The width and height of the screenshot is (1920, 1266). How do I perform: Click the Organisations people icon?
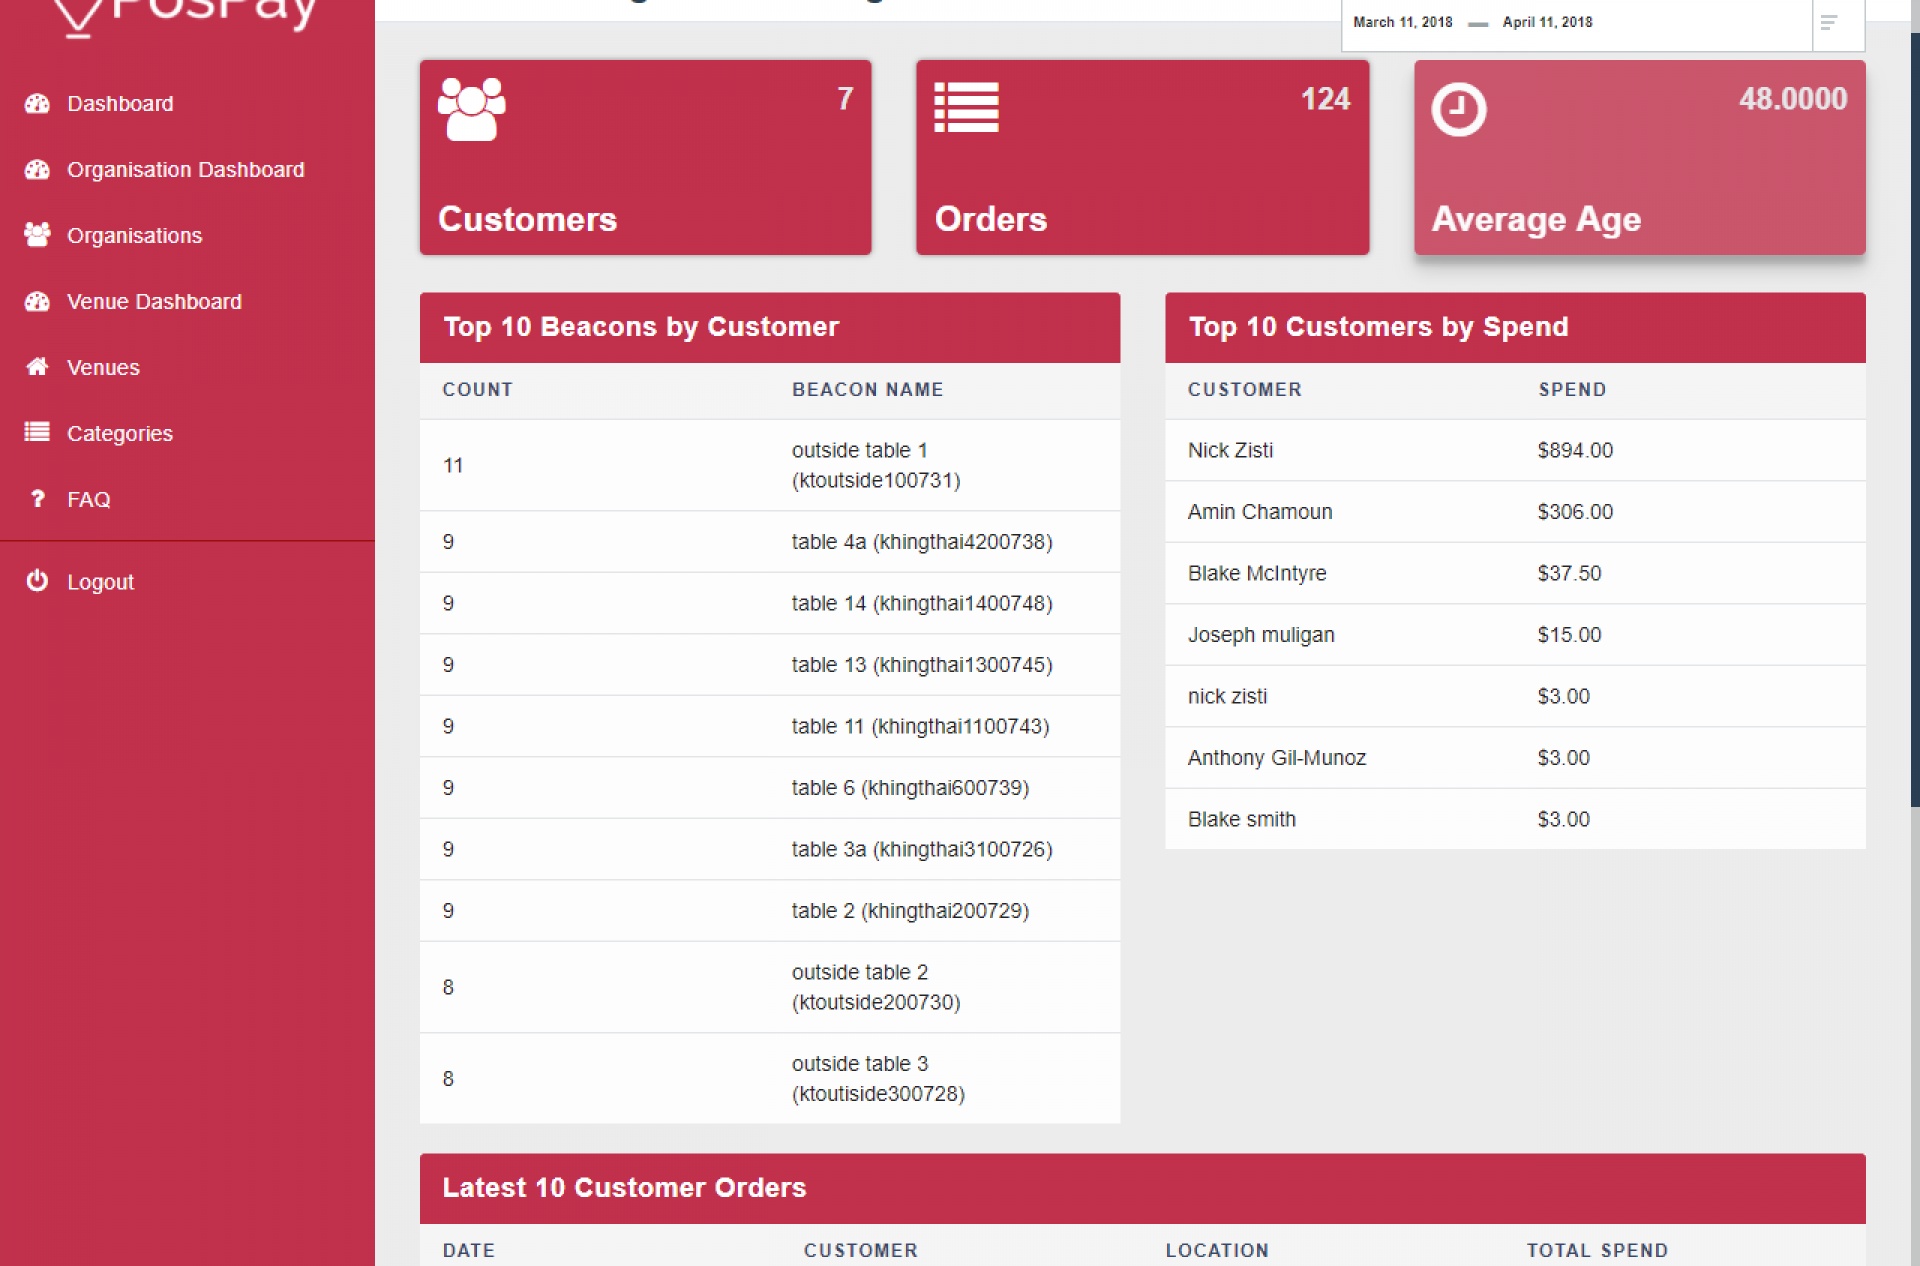coord(37,235)
